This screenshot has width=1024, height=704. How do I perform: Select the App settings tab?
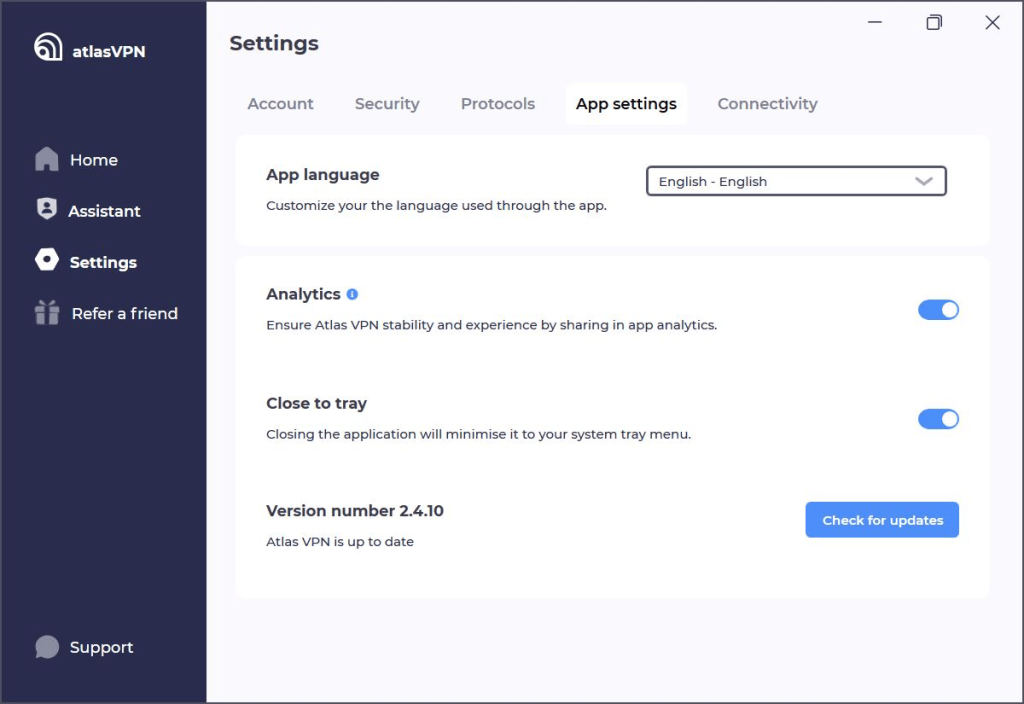626,104
